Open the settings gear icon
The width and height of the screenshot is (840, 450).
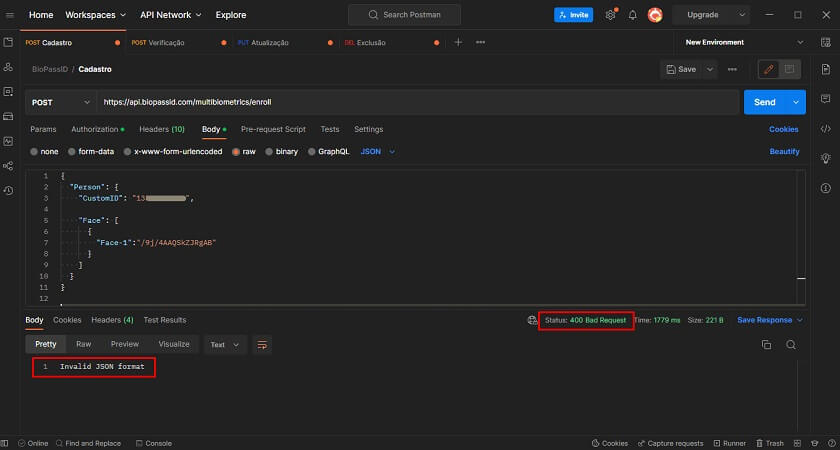coord(610,15)
